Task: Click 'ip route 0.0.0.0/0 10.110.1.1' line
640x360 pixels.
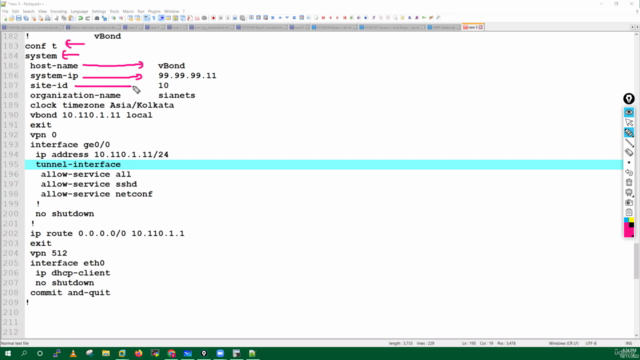Action: click(107, 233)
